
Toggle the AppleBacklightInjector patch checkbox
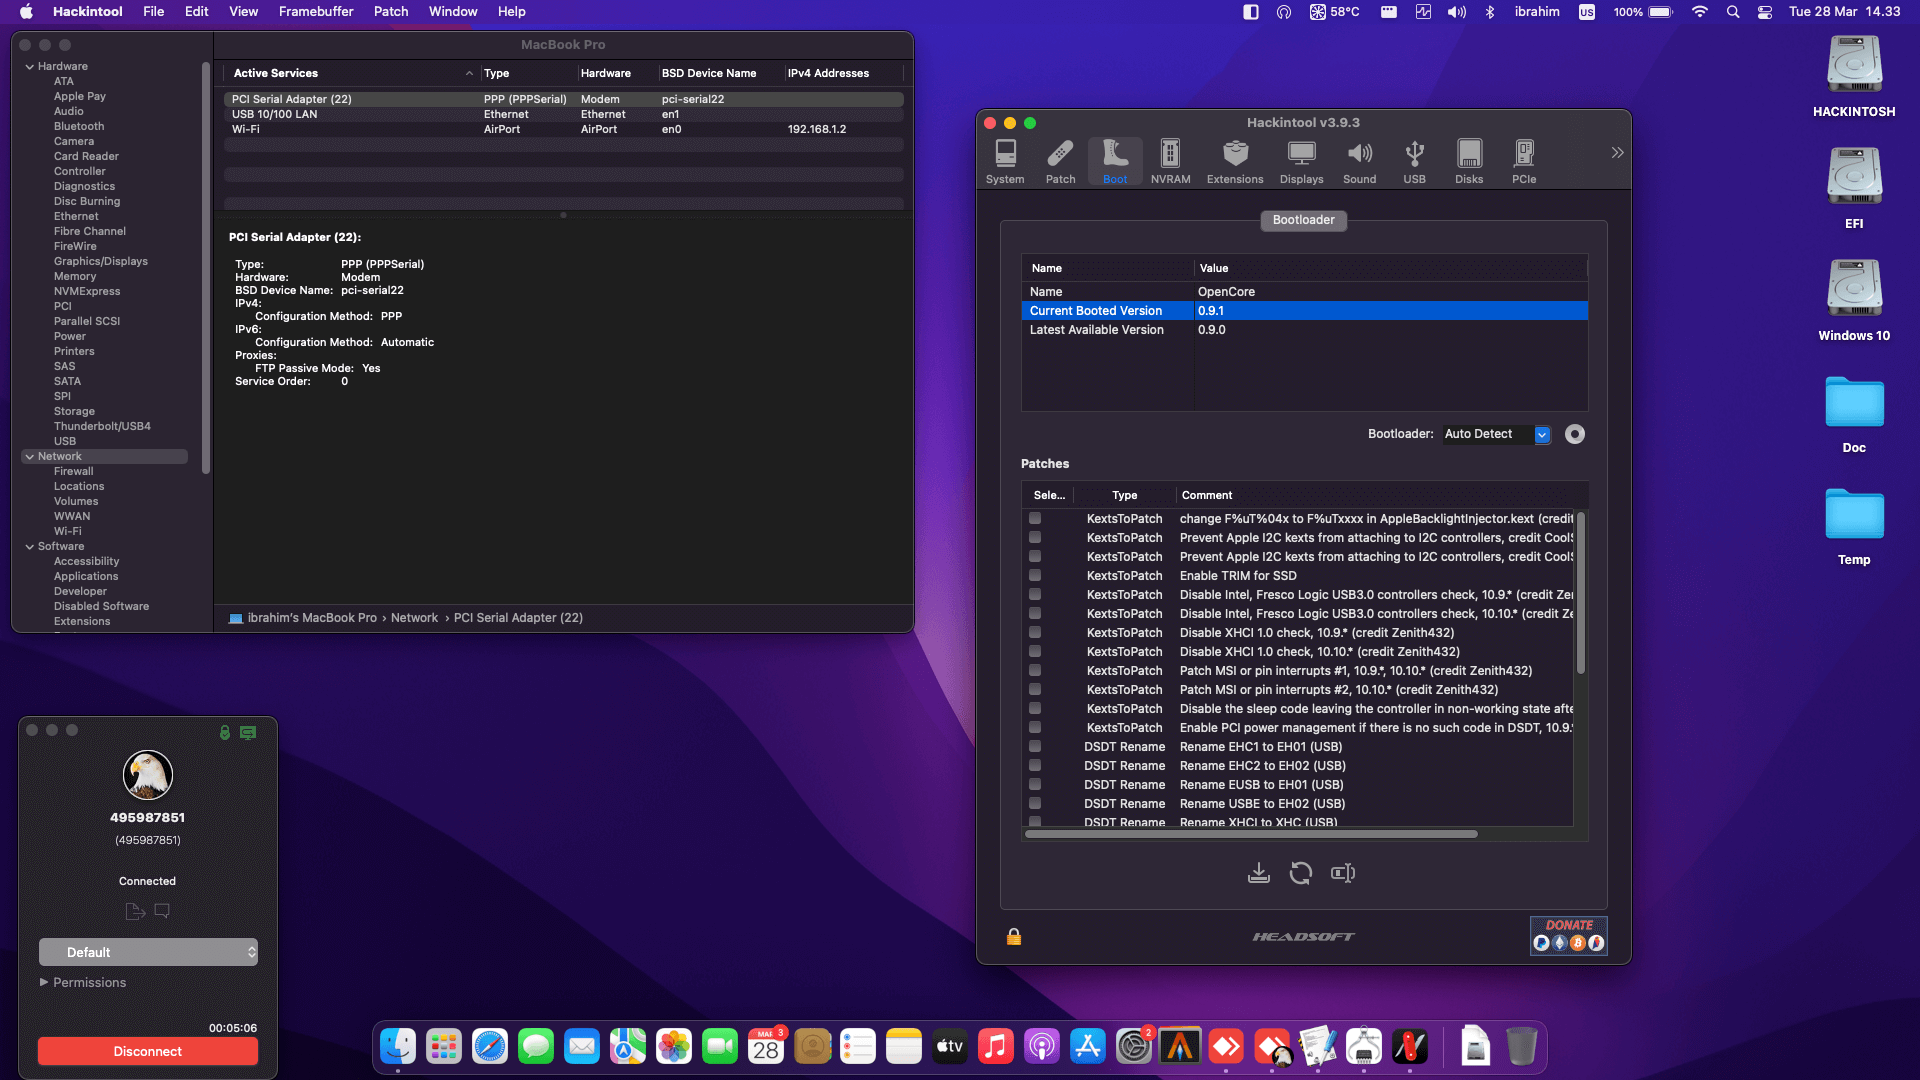[1035, 519]
